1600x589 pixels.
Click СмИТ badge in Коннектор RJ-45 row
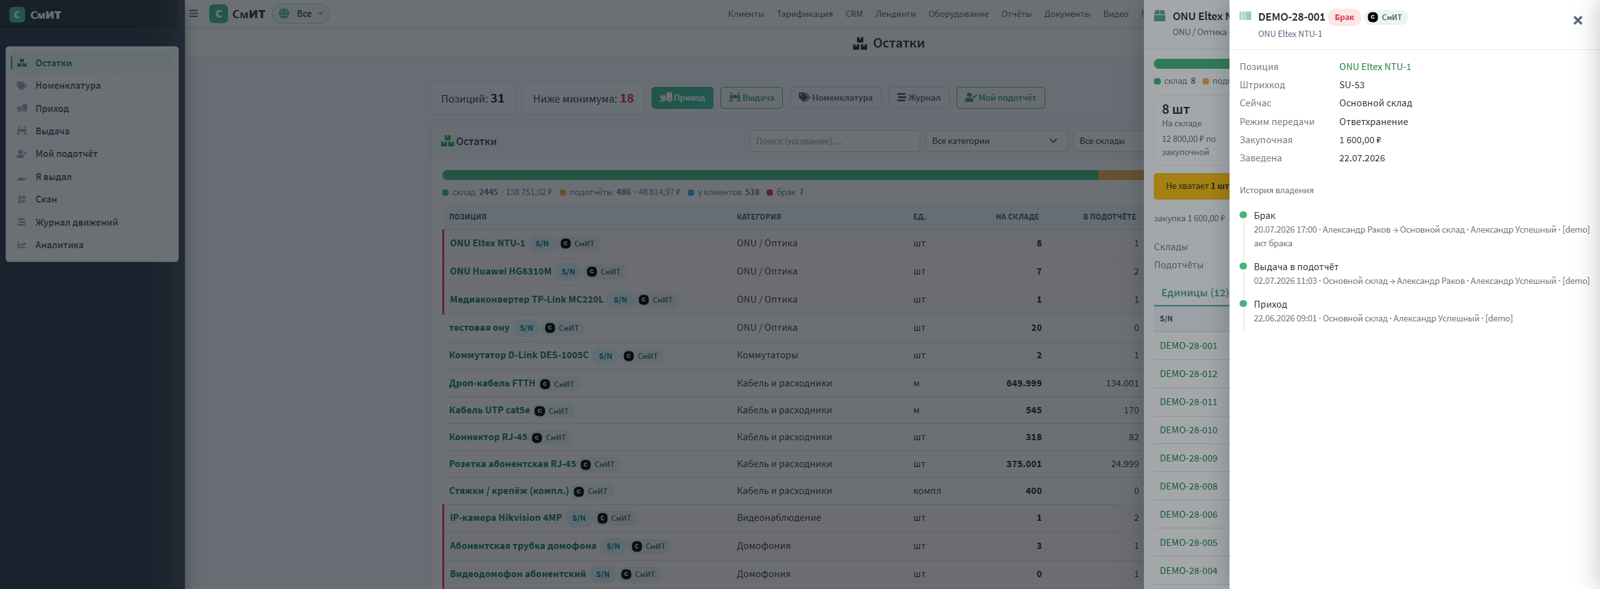550,438
